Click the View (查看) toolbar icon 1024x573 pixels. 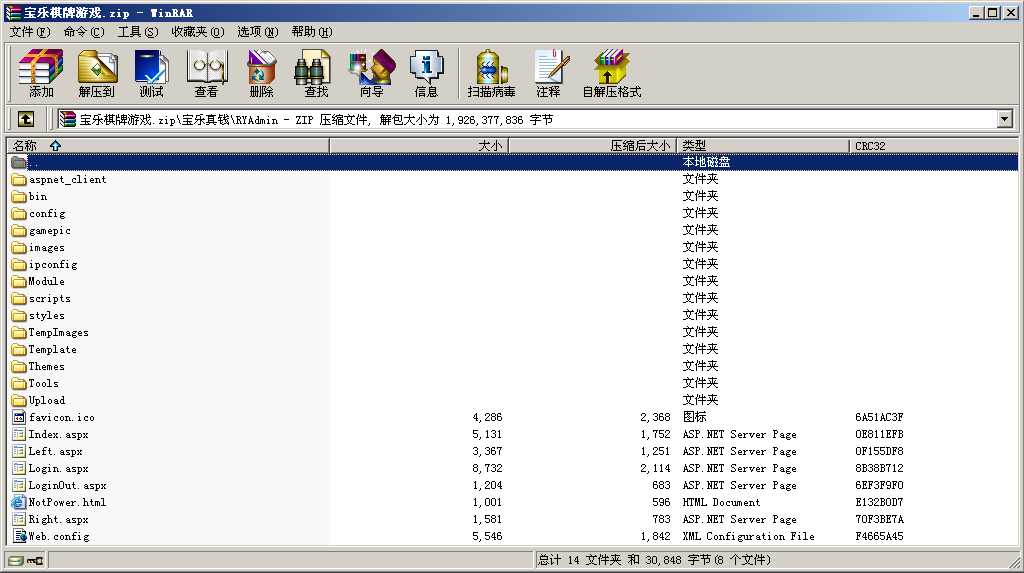point(206,73)
